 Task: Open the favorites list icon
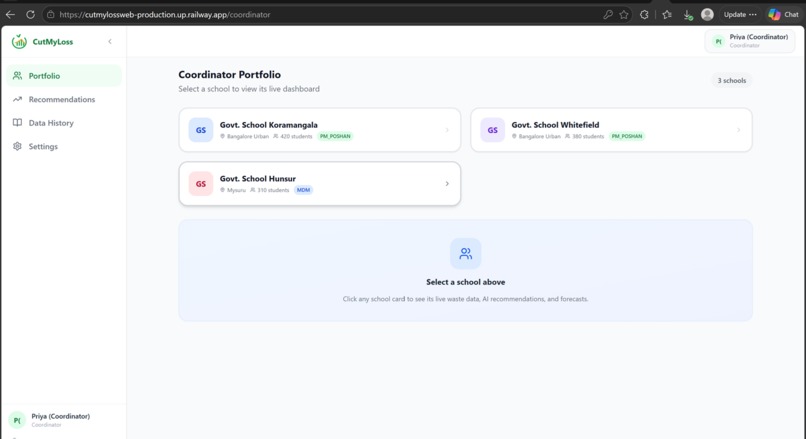[667, 14]
